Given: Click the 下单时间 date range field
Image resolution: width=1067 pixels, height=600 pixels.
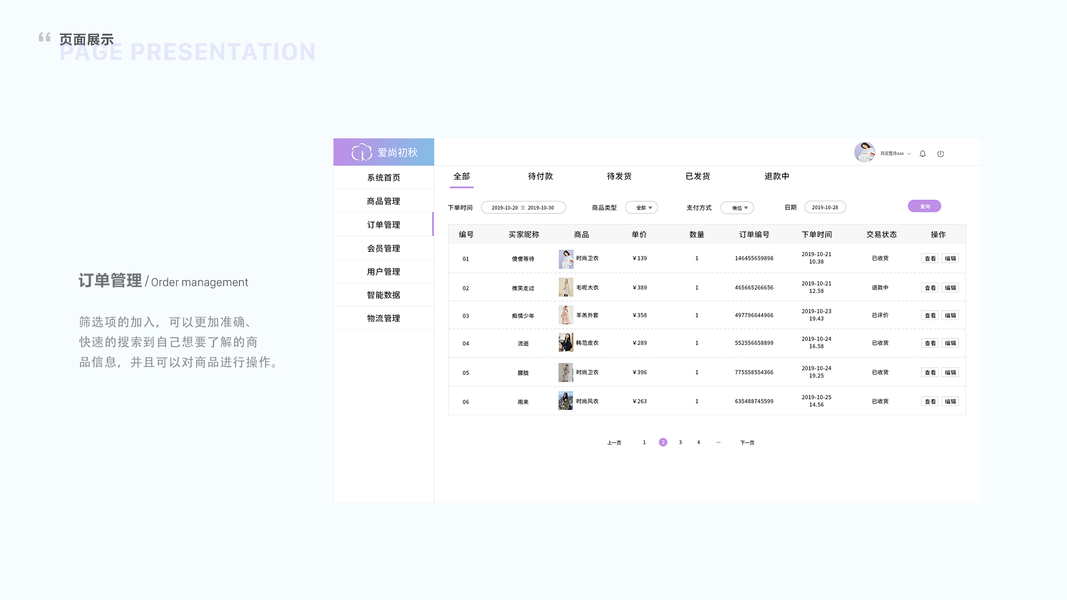Looking at the screenshot, I should click(523, 207).
